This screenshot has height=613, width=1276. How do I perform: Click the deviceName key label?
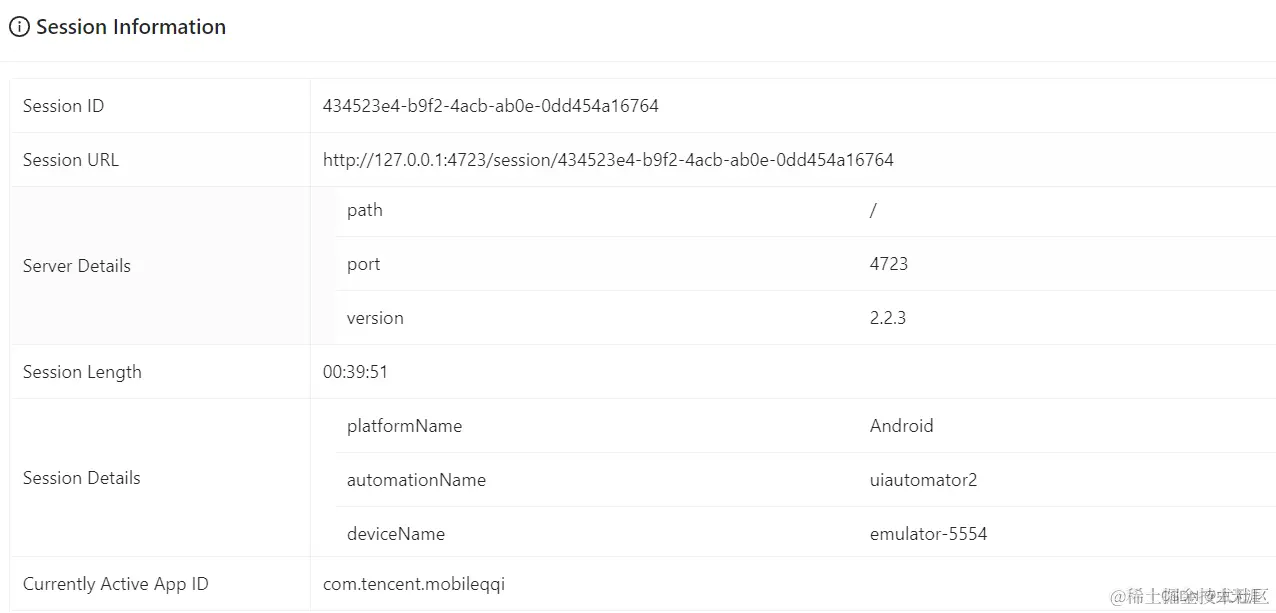pyautogui.click(x=396, y=534)
